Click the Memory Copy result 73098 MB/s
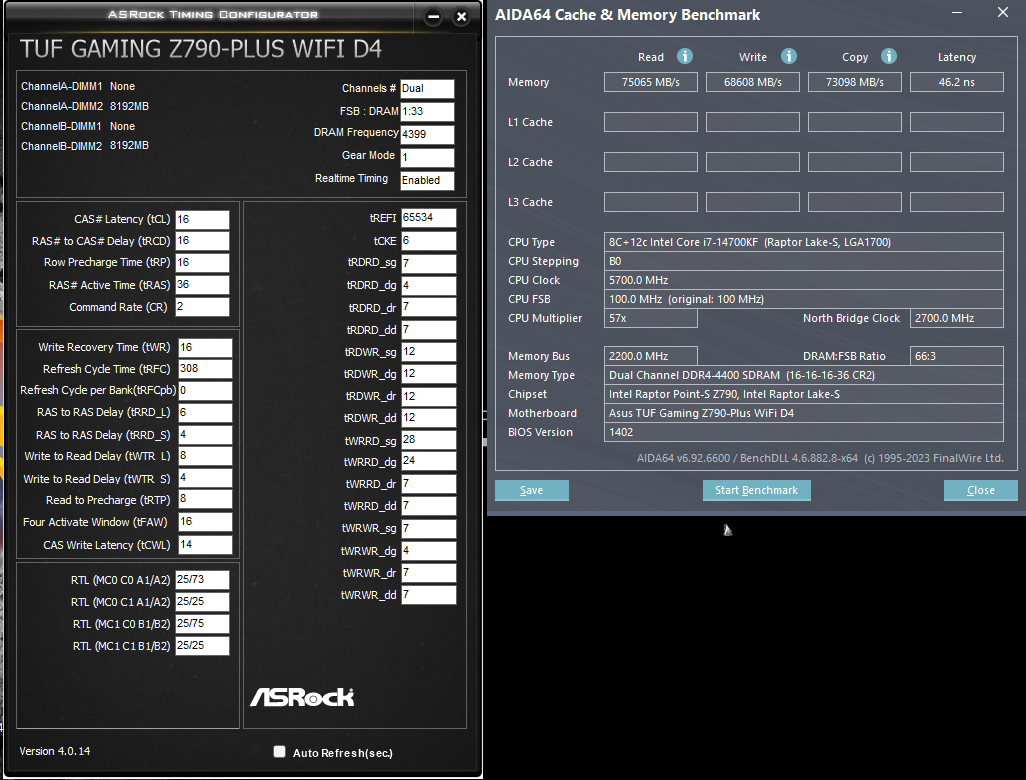Viewport: 1026px width, 780px height. [855, 82]
